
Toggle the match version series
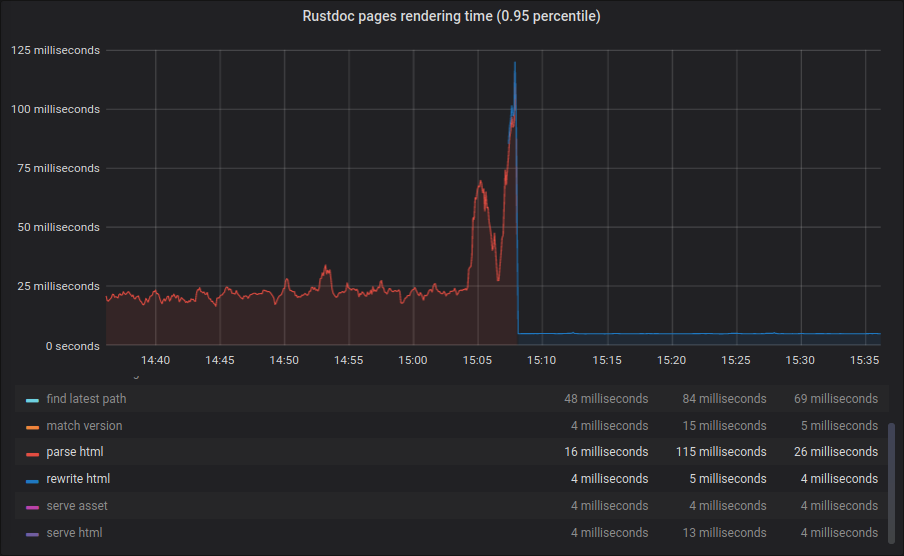(84, 426)
